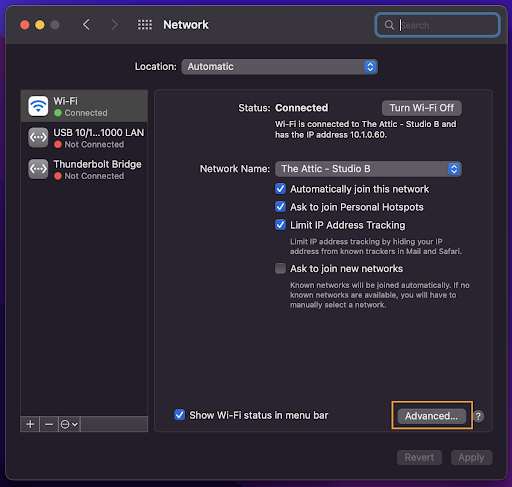The height and width of the screenshot is (487, 512).
Task: Uncheck Limit IP Address Tracking
Action: [x=280, y=225]
